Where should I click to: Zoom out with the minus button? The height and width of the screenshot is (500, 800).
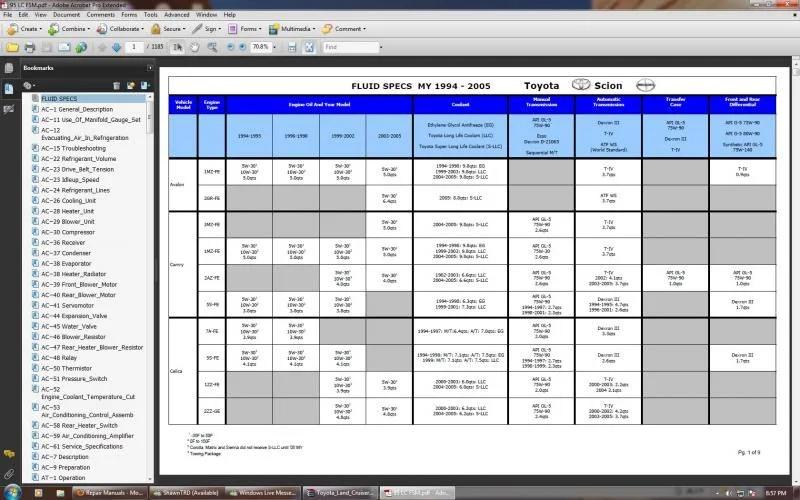pos(230,47)
